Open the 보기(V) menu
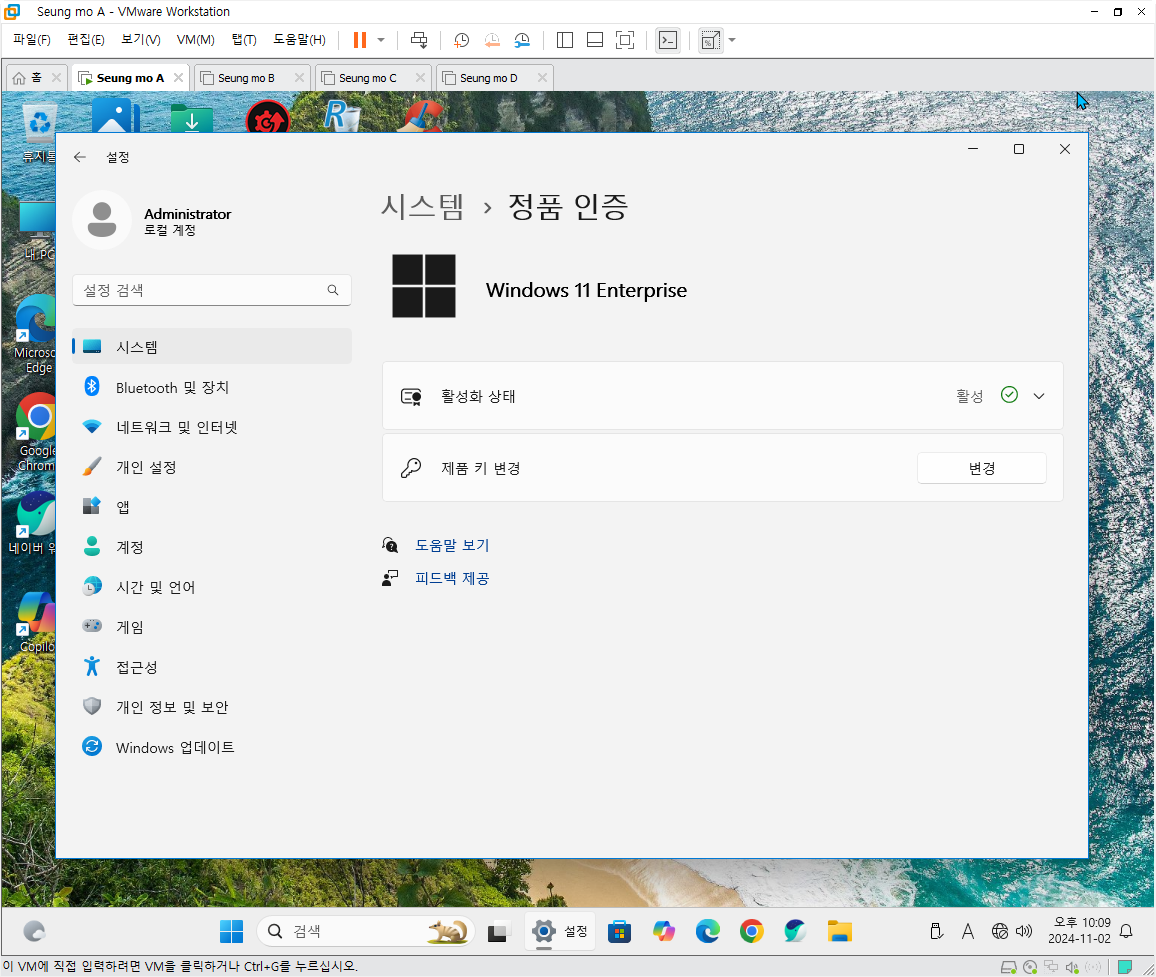 coord(141,40)
